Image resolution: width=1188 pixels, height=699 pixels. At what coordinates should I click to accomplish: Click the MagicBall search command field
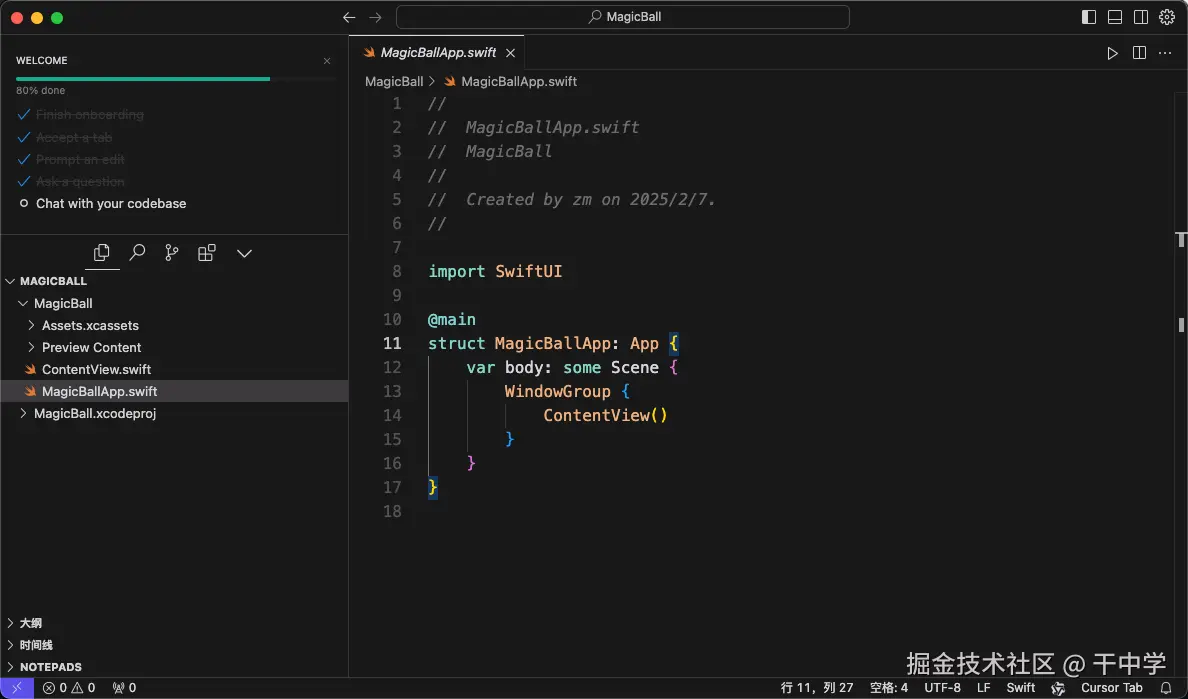623,17
